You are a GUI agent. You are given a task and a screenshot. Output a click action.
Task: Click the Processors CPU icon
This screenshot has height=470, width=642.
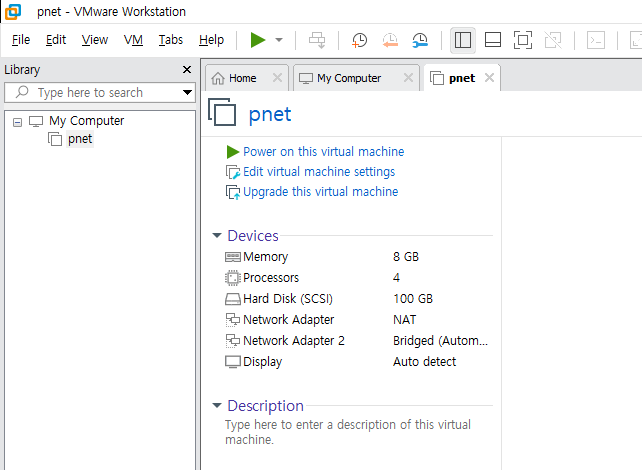[x=233, y=278]
